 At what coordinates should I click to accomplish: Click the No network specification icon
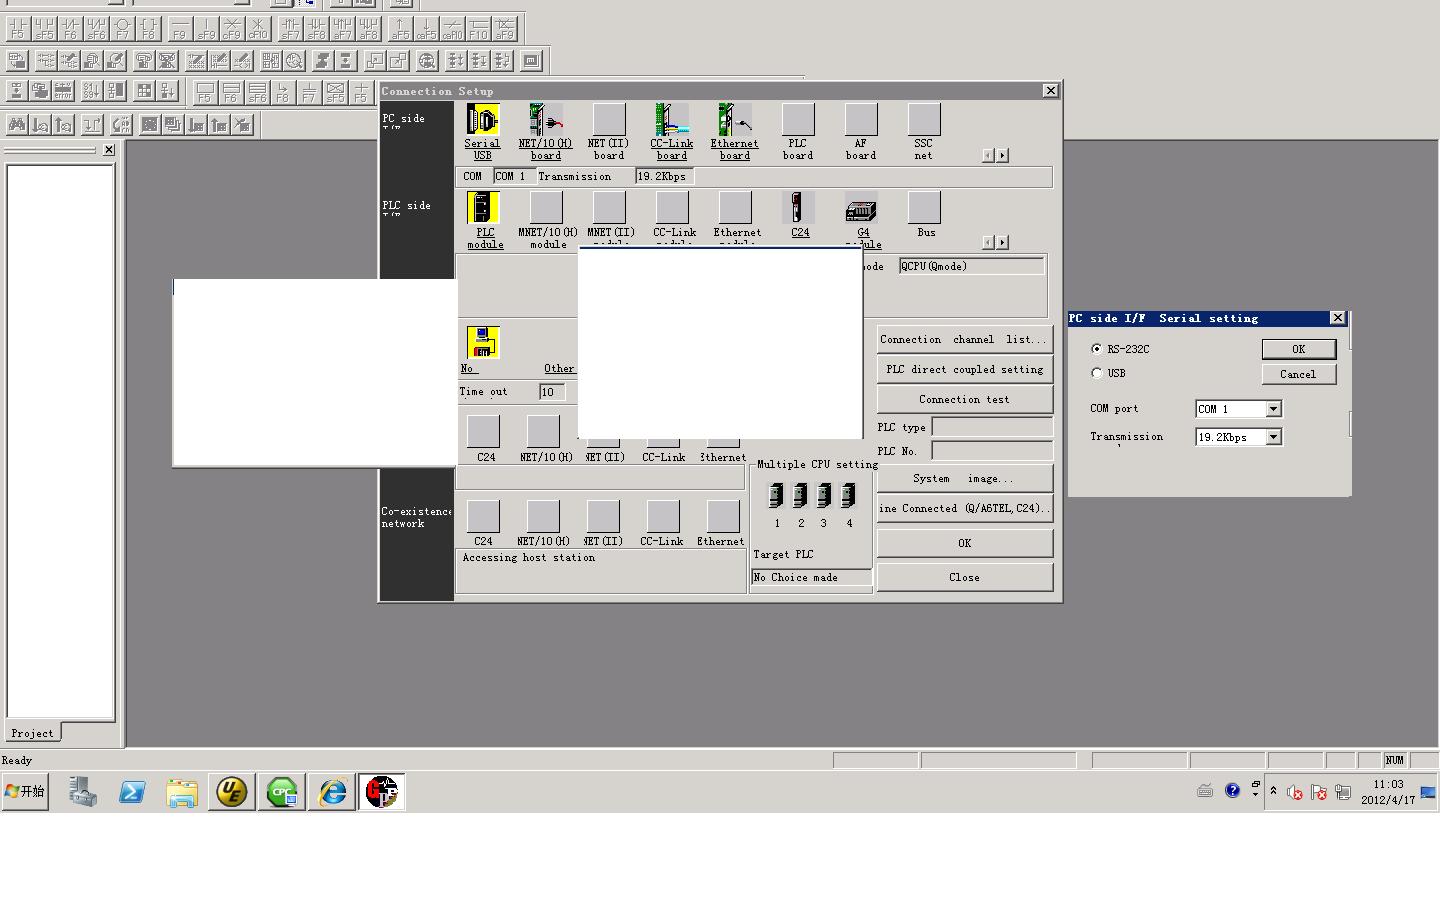(x=482, y=343)
